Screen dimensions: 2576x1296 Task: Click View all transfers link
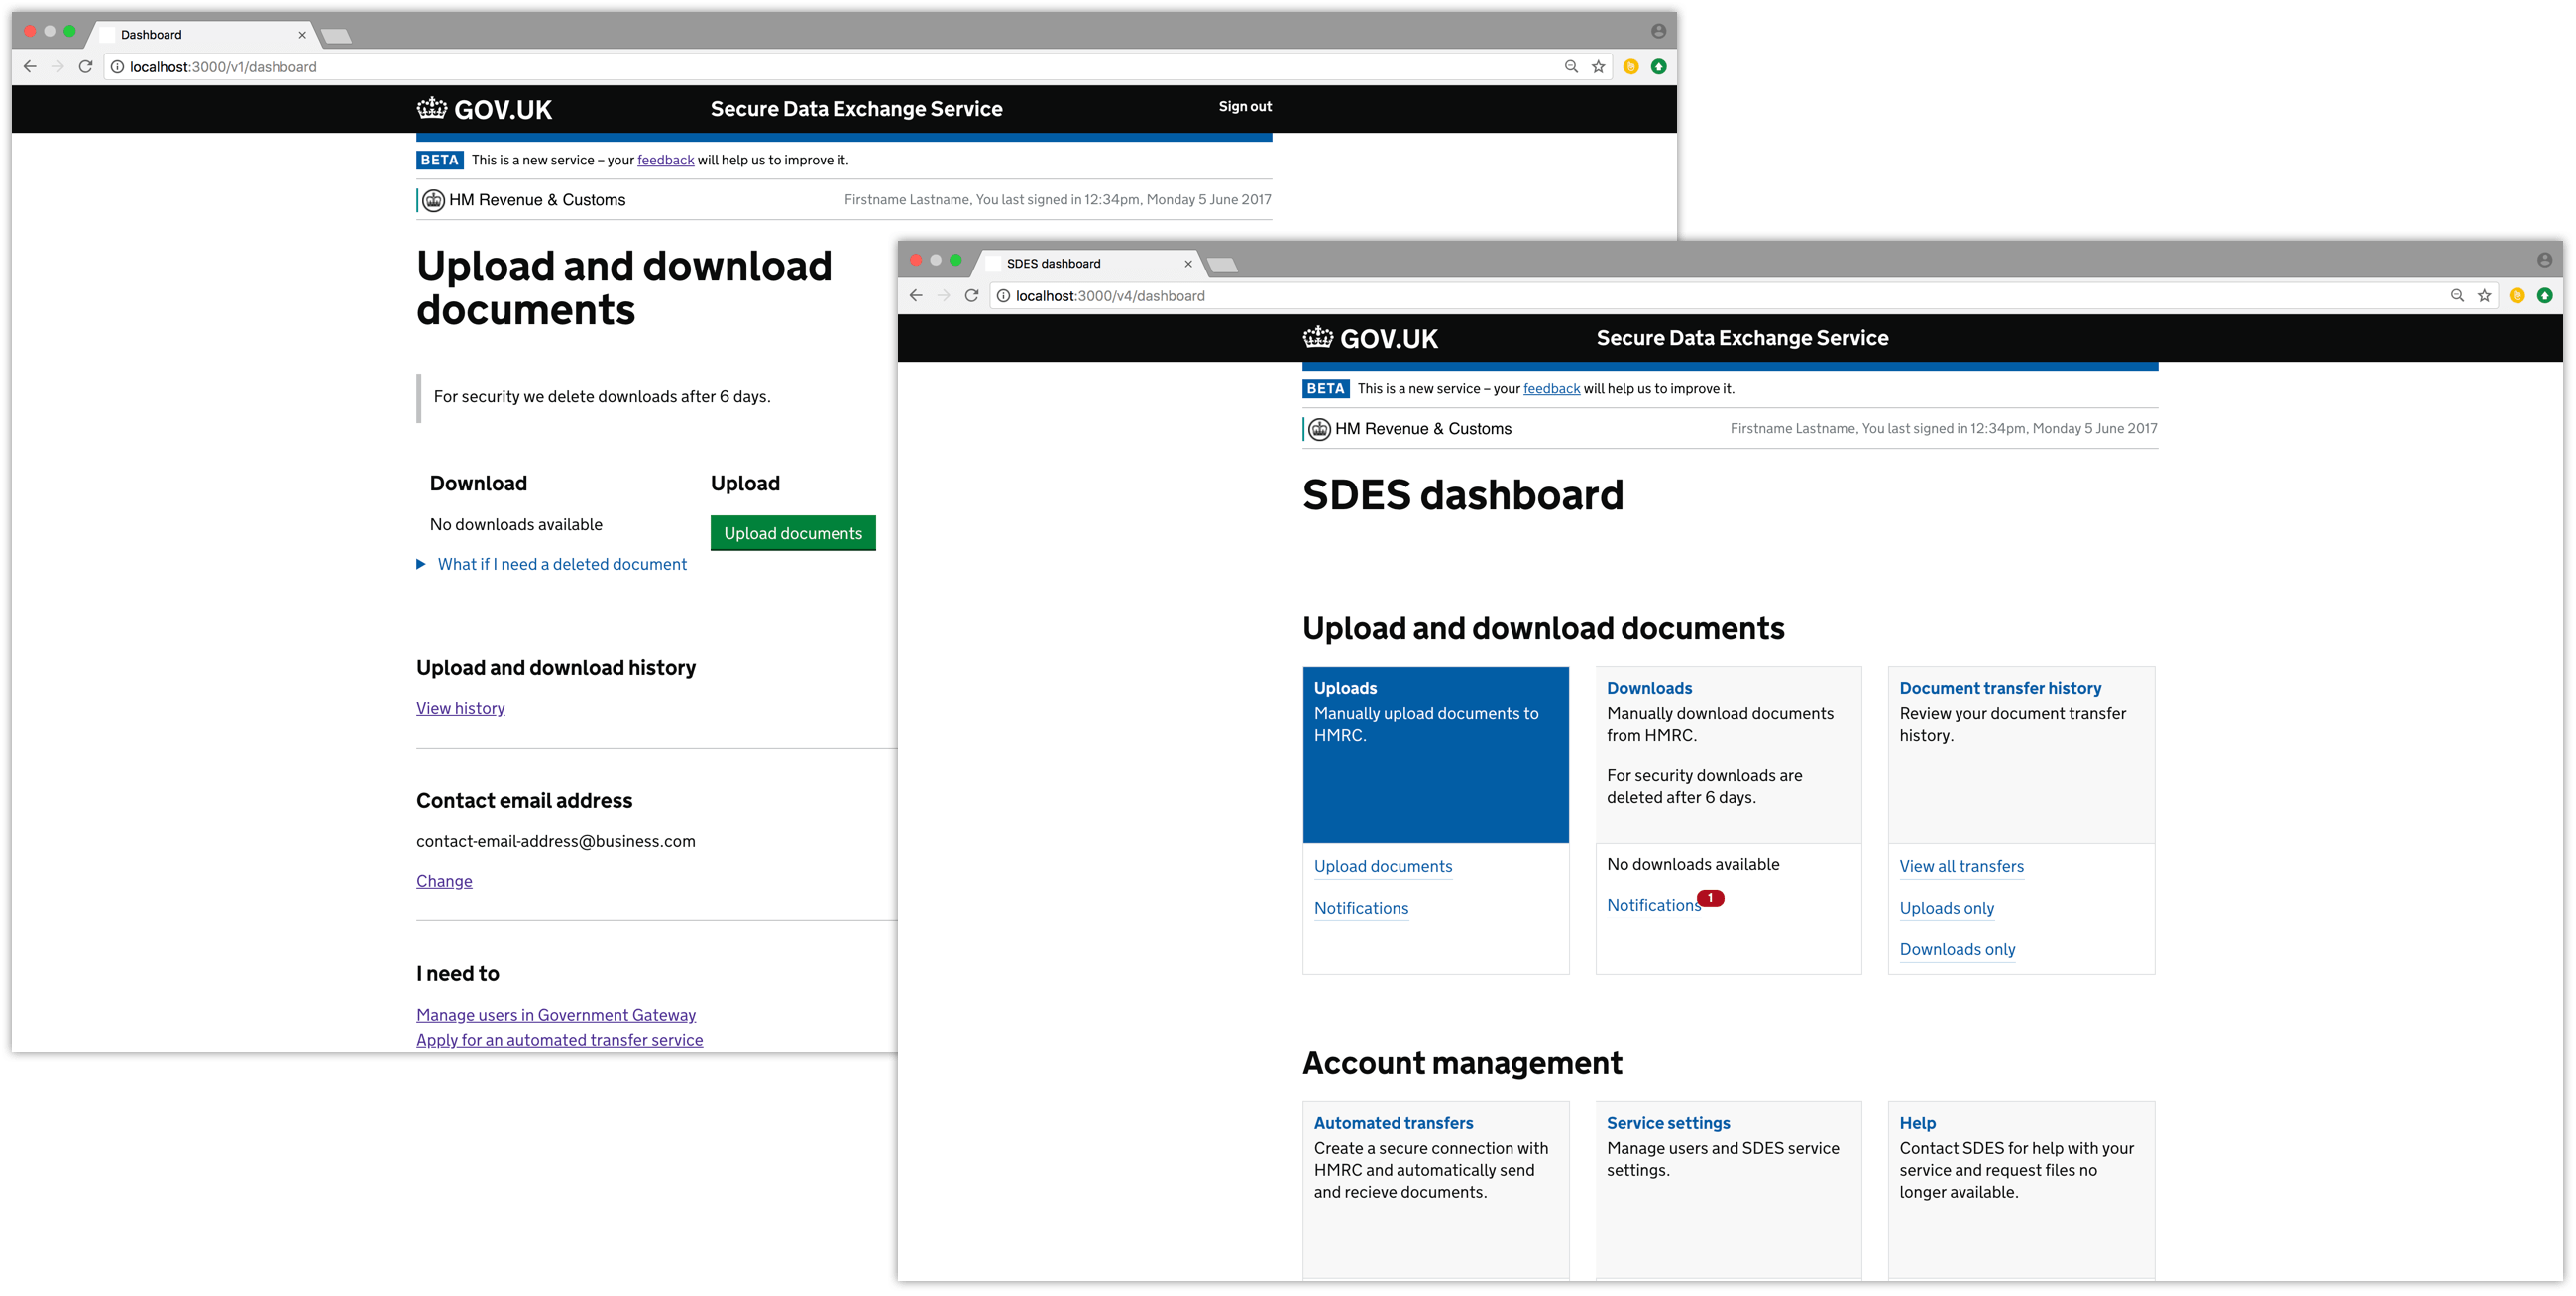point(1962,867)
